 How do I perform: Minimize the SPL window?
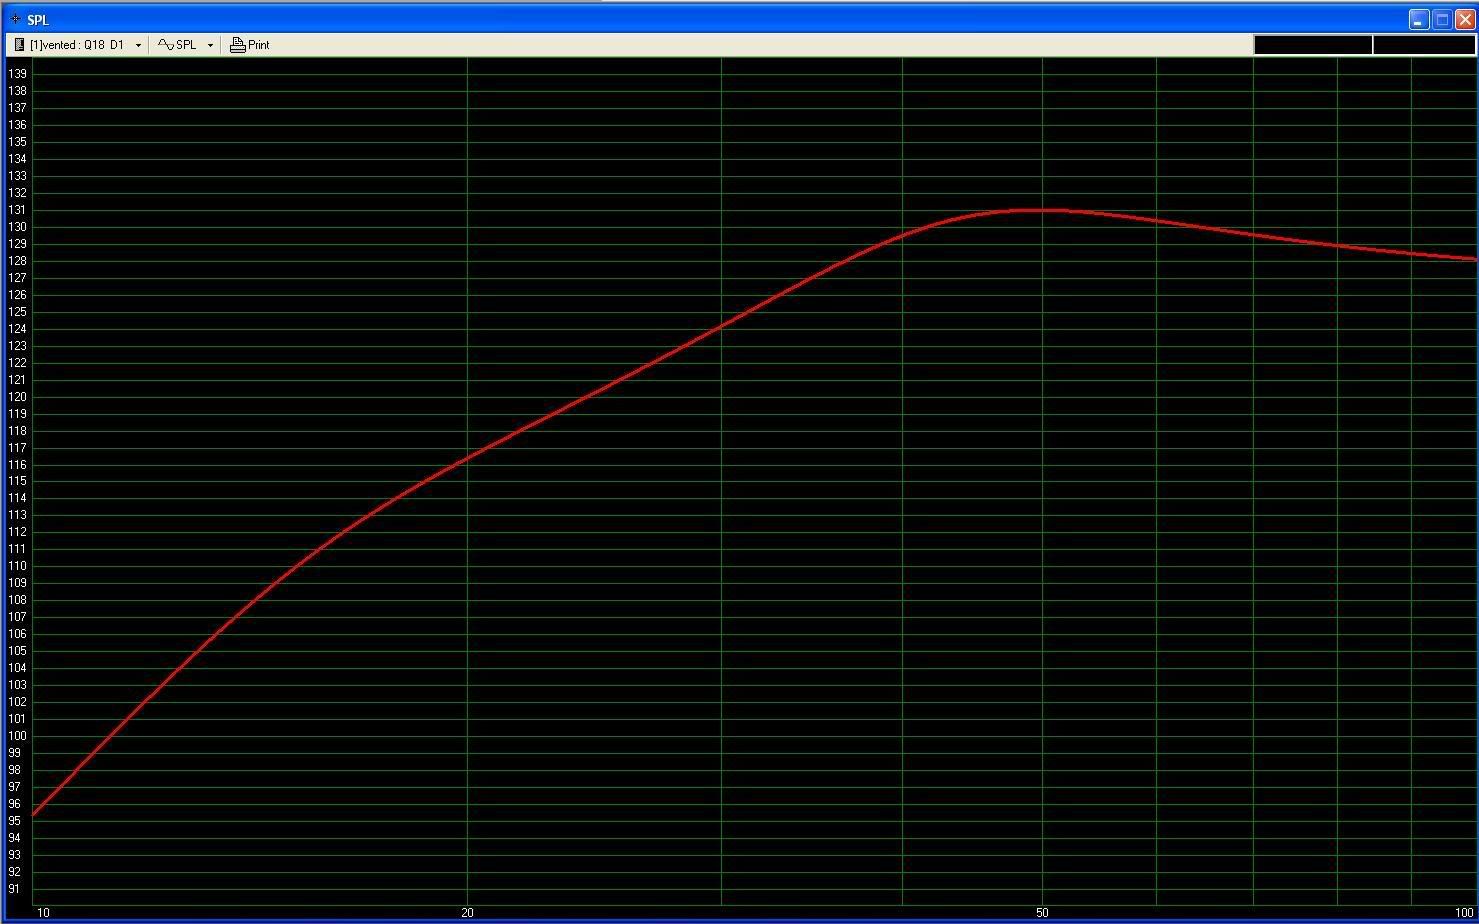point(1419,19)
